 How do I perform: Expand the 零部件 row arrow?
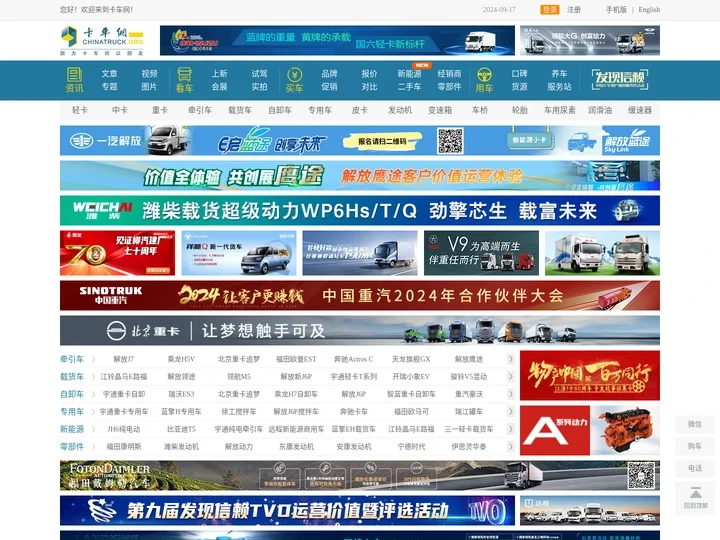(511, 446)
